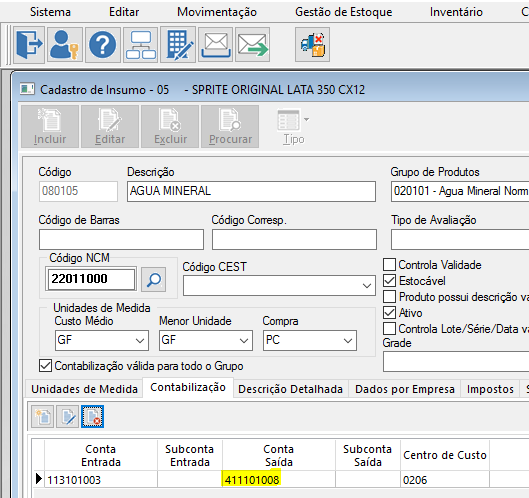Open the Editar menu in menu bar
Screen dimensions: 529x498
pyautogui.click(x=124, y=12)
